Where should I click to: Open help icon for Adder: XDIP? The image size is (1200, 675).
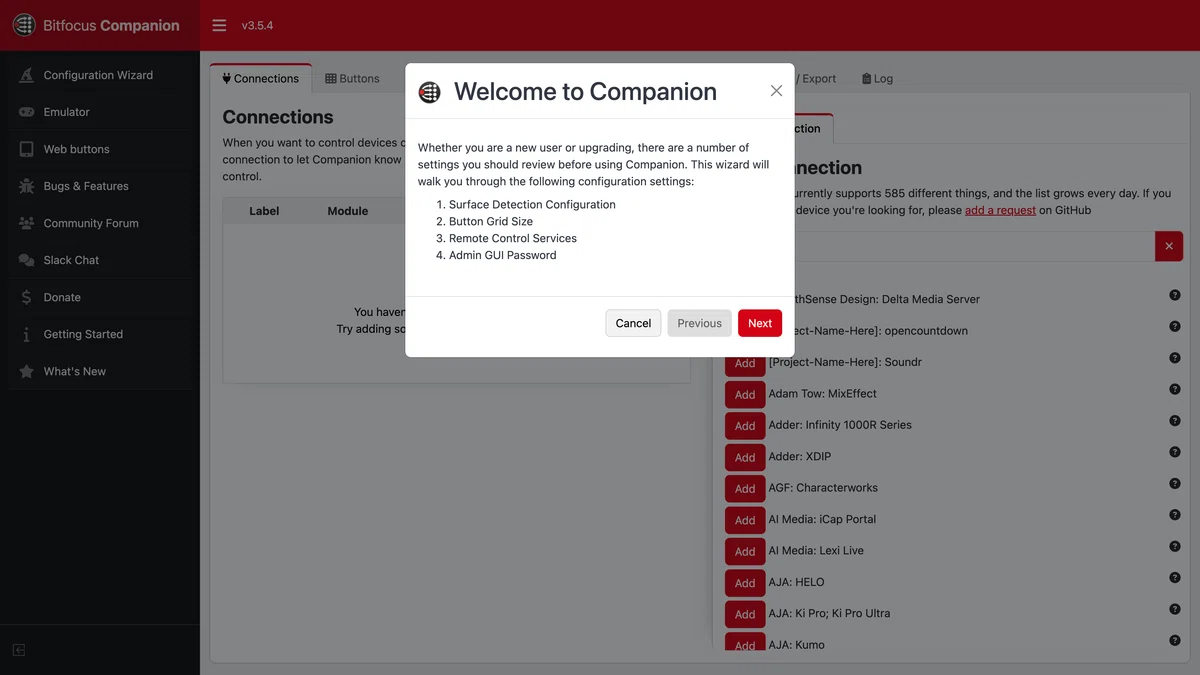point(1175,452)
